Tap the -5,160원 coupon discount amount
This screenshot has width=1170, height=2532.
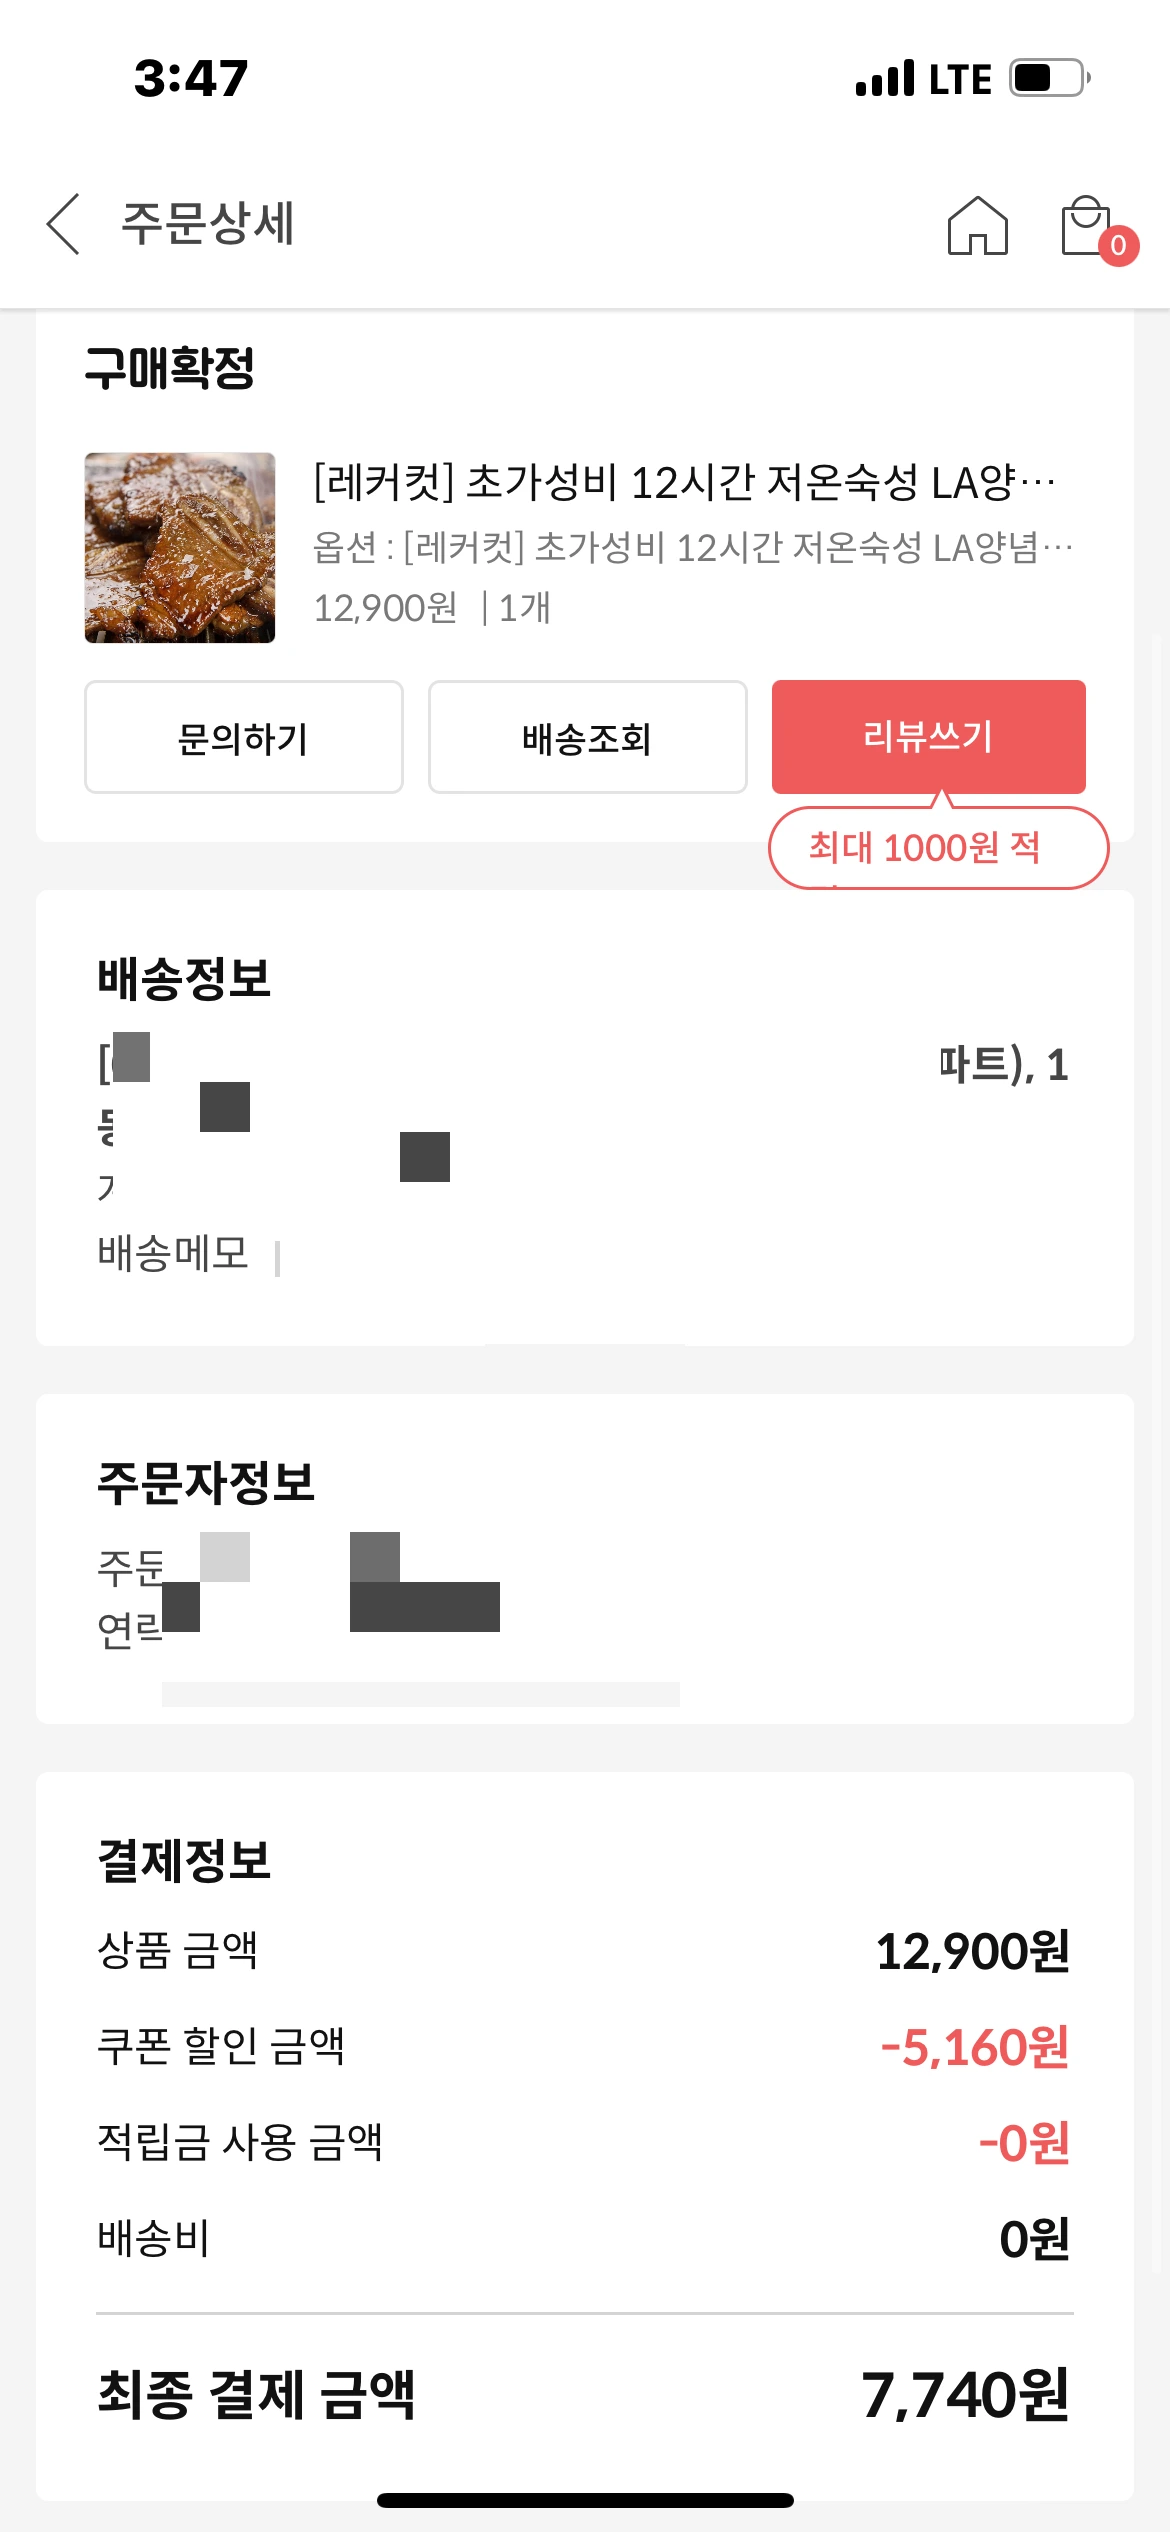coord(974,2047)
